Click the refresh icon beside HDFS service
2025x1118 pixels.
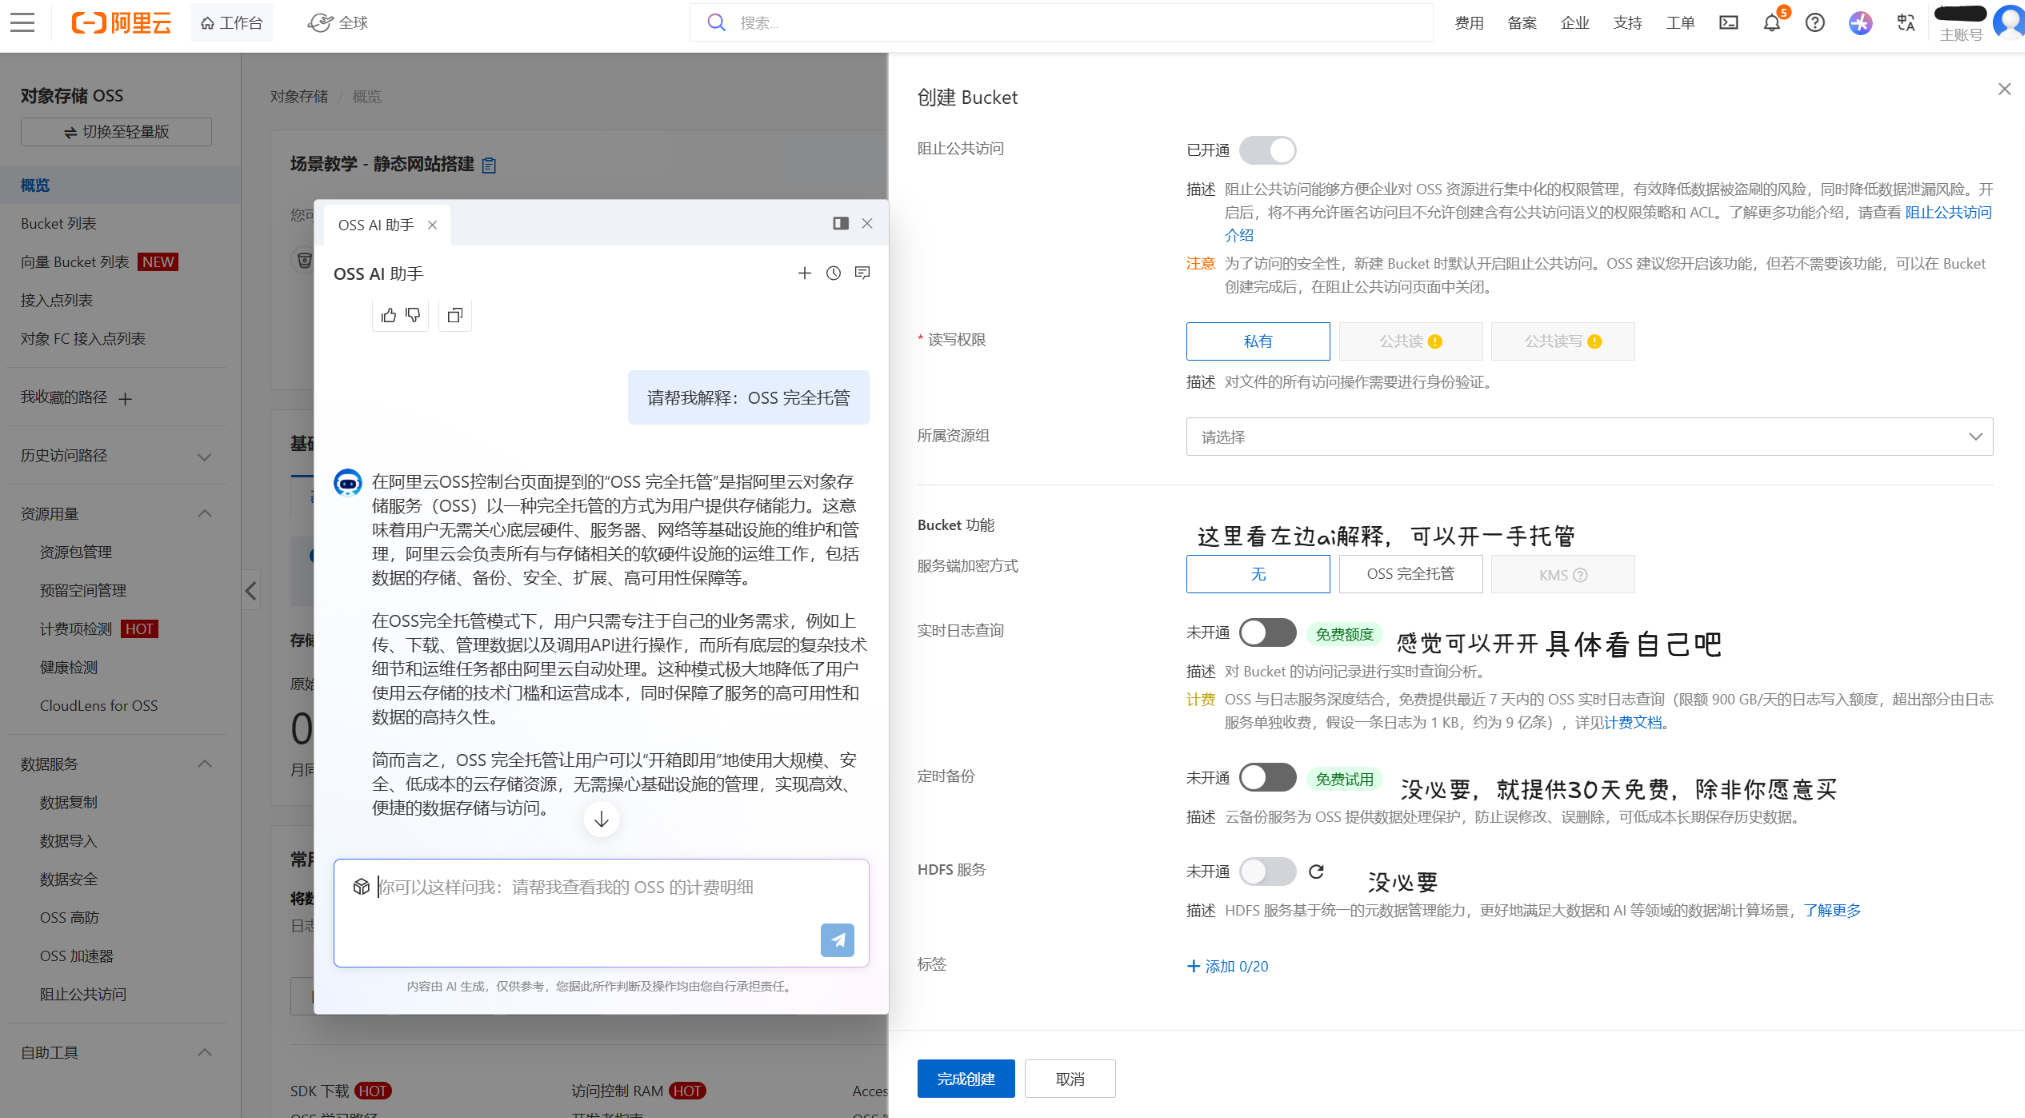1316,872
